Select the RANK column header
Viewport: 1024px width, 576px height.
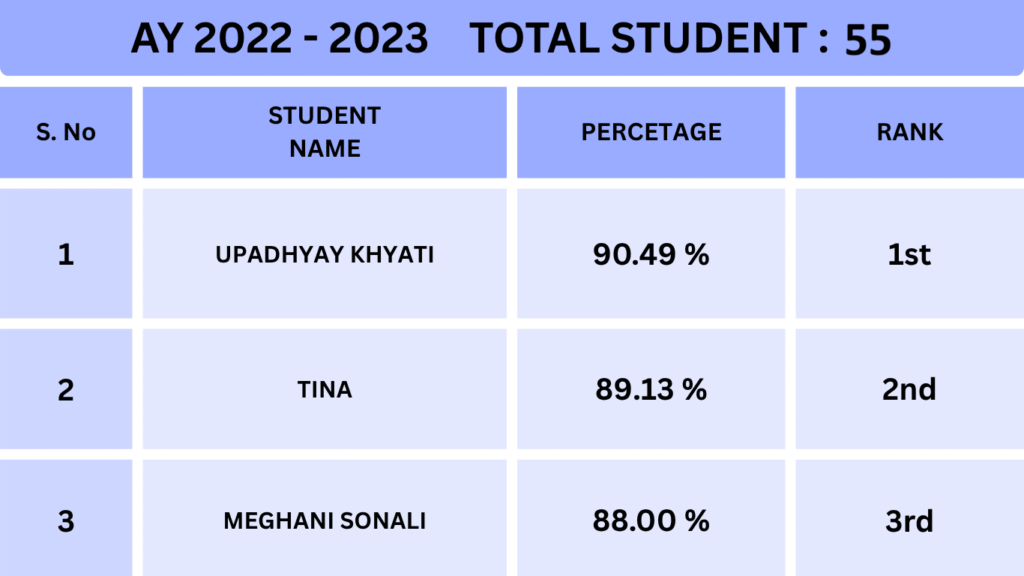coord(910,132)
